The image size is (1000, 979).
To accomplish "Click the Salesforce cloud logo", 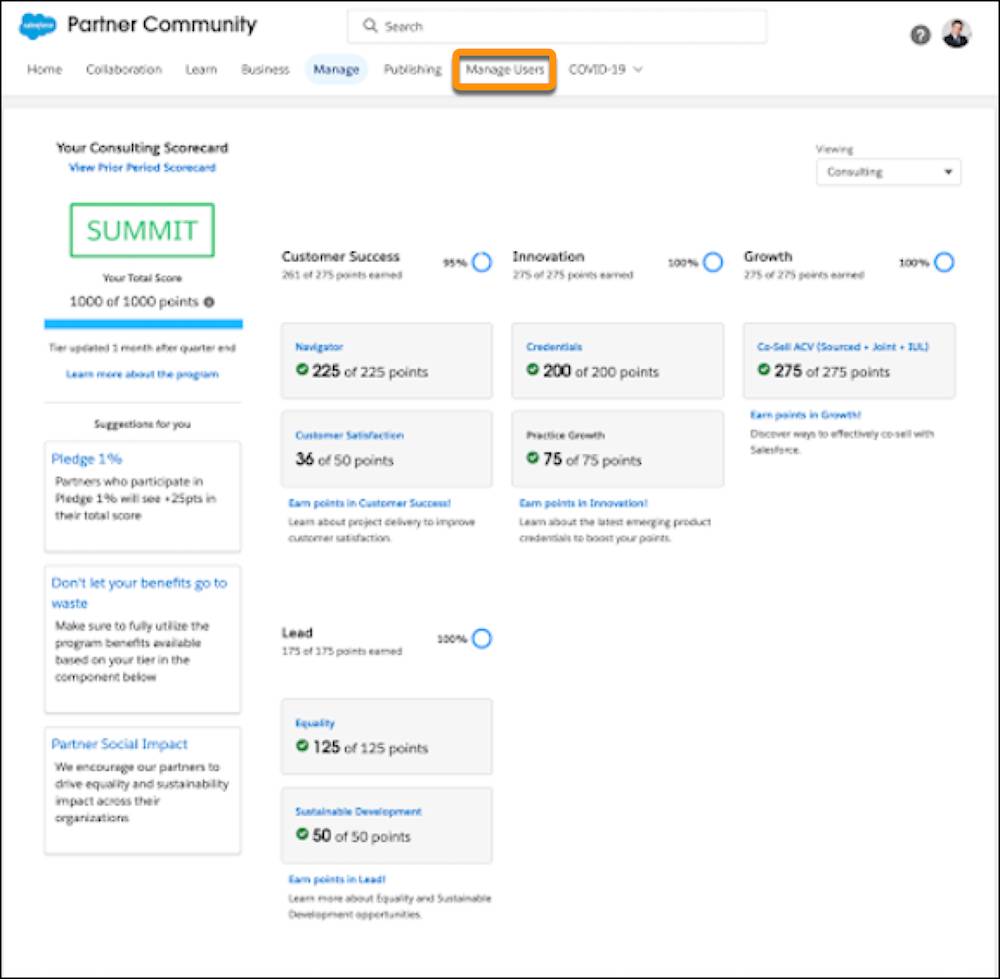I will [38, 26].
